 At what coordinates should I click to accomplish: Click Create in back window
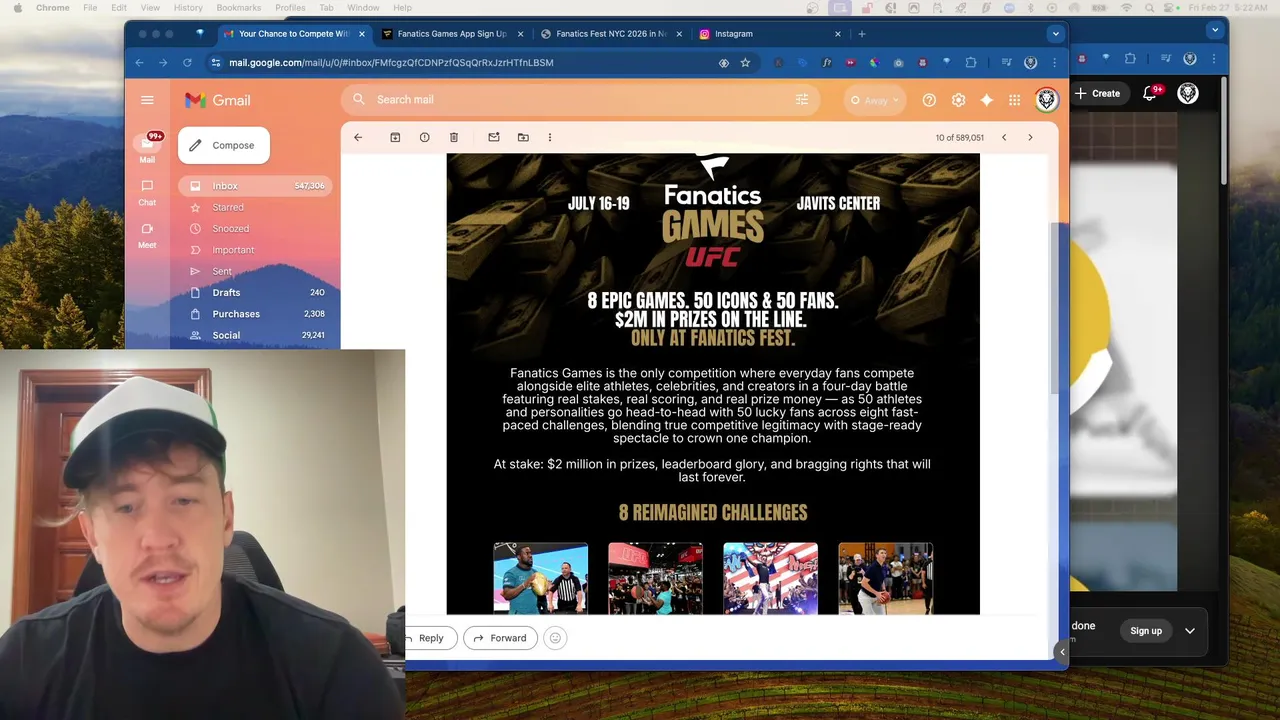[1097, 93]
